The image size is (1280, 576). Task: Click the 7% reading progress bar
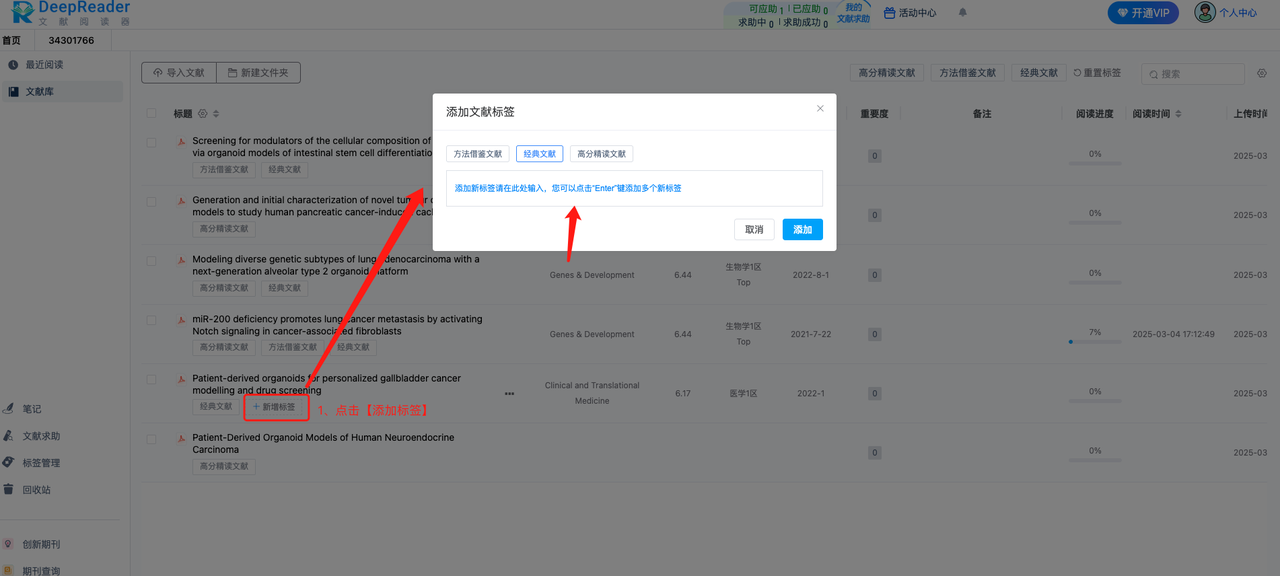click(1094, 340)
